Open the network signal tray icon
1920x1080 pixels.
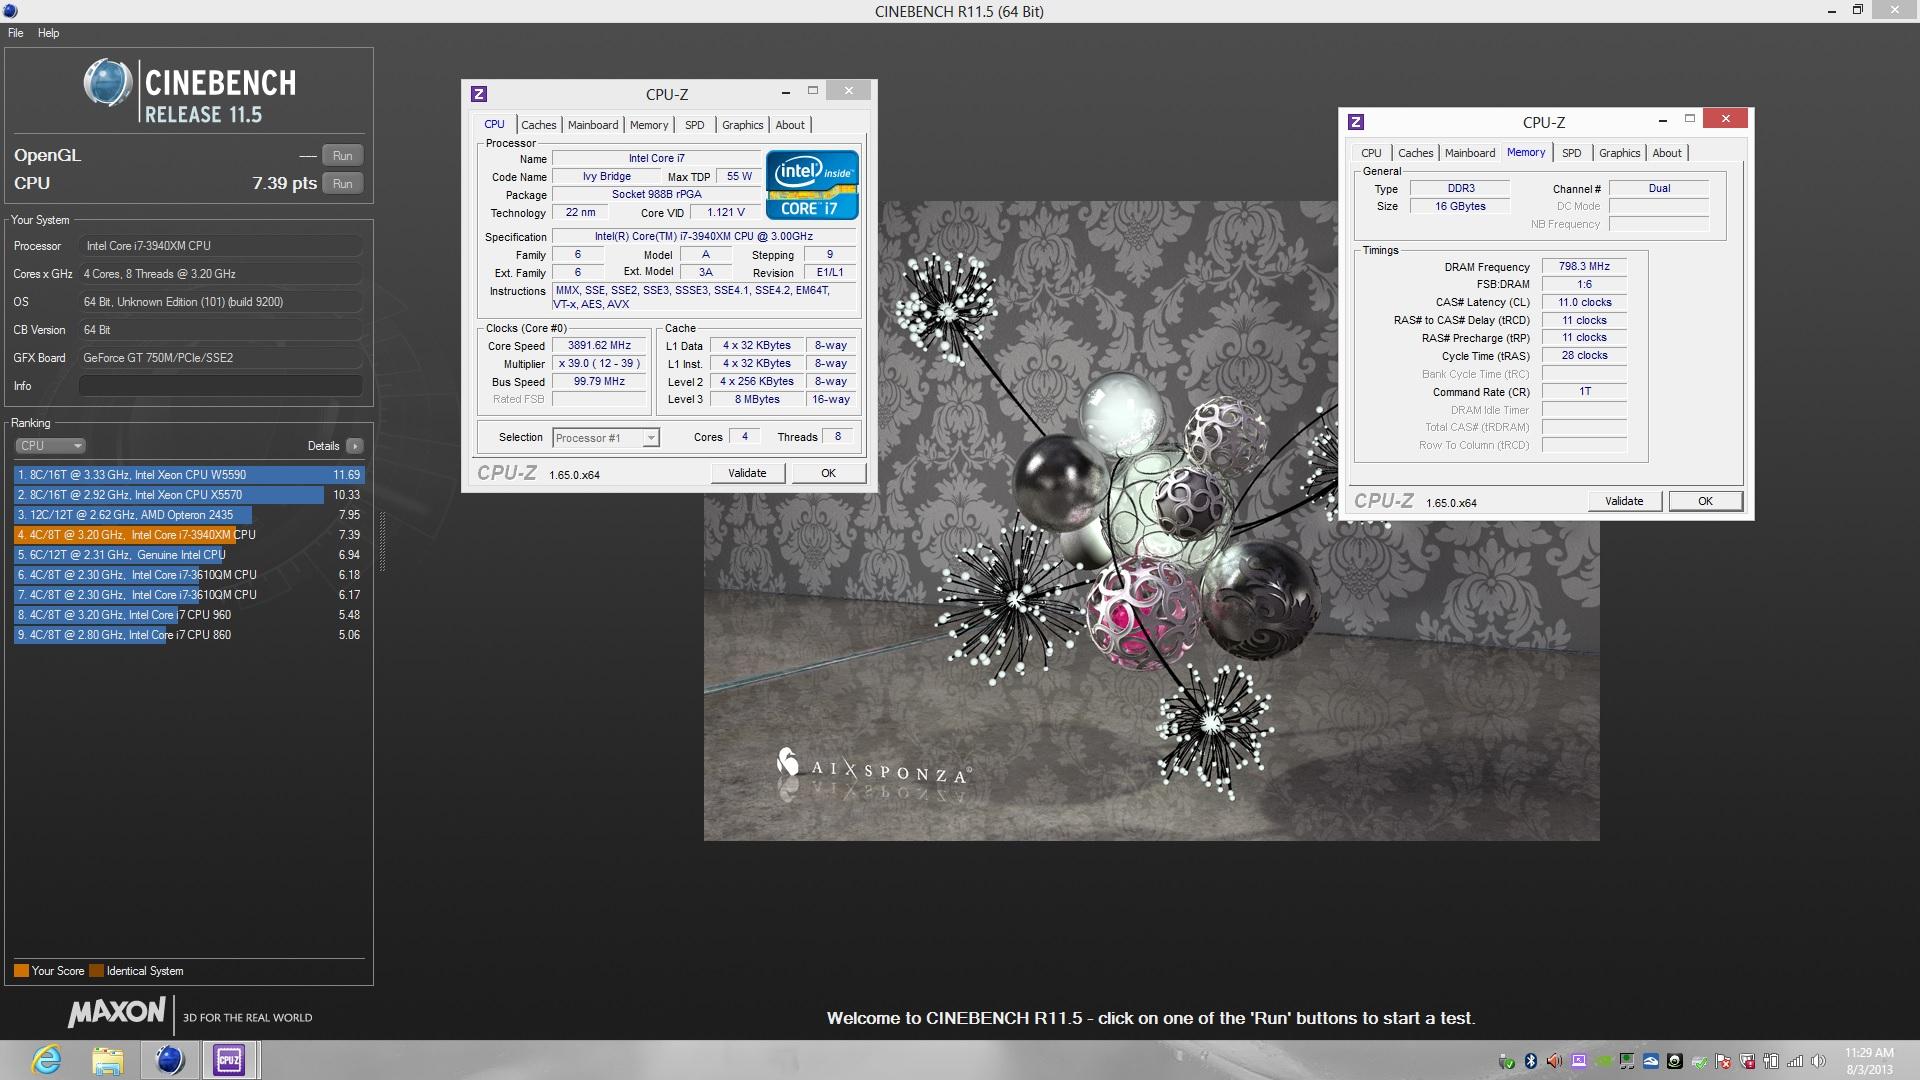pyautogui.click(x=1795, y=1061)
